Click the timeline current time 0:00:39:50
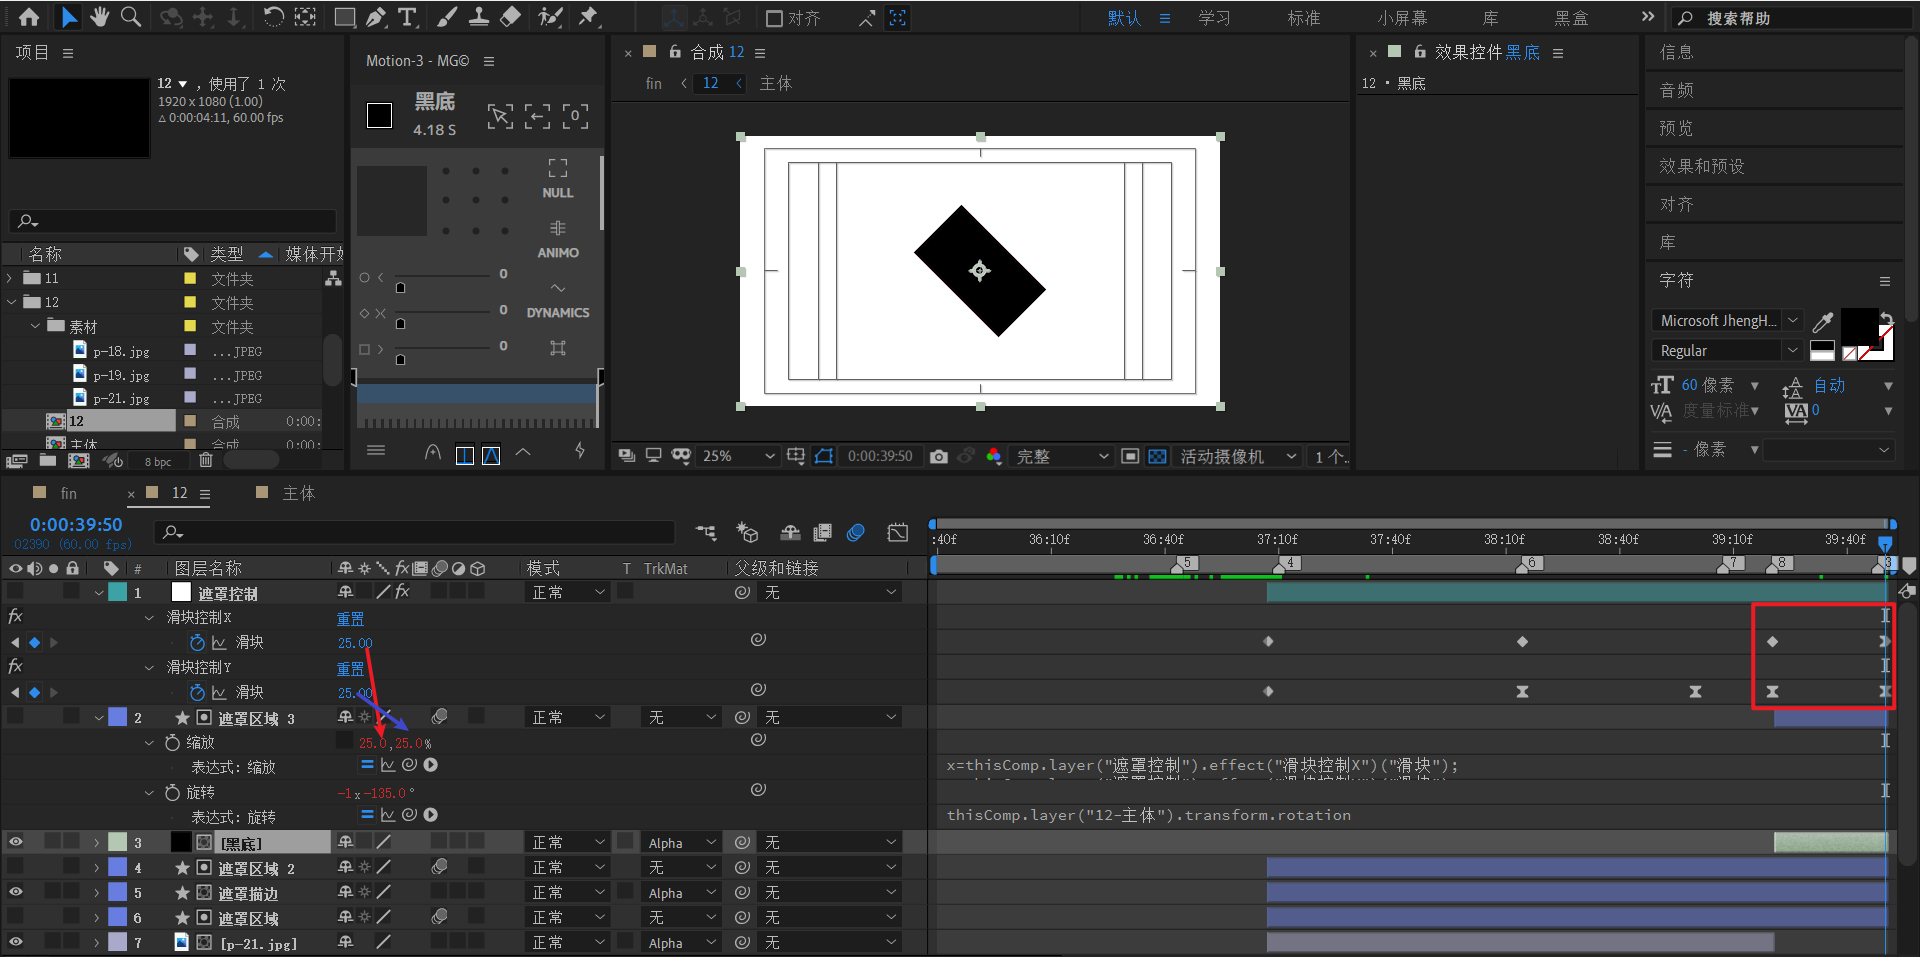 [x=76, y=524]
